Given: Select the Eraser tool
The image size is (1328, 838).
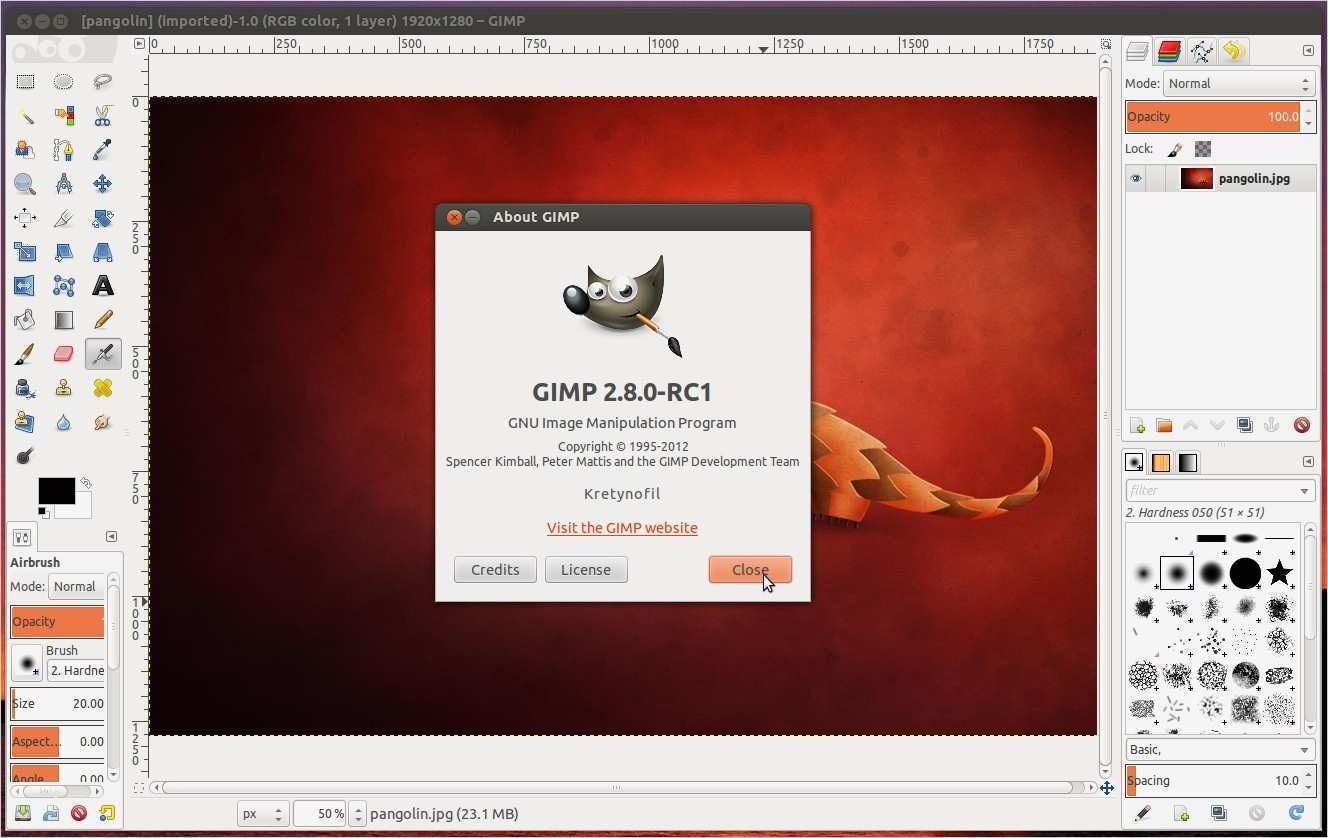Looking at the screenshot, I should tap(64, 353).
